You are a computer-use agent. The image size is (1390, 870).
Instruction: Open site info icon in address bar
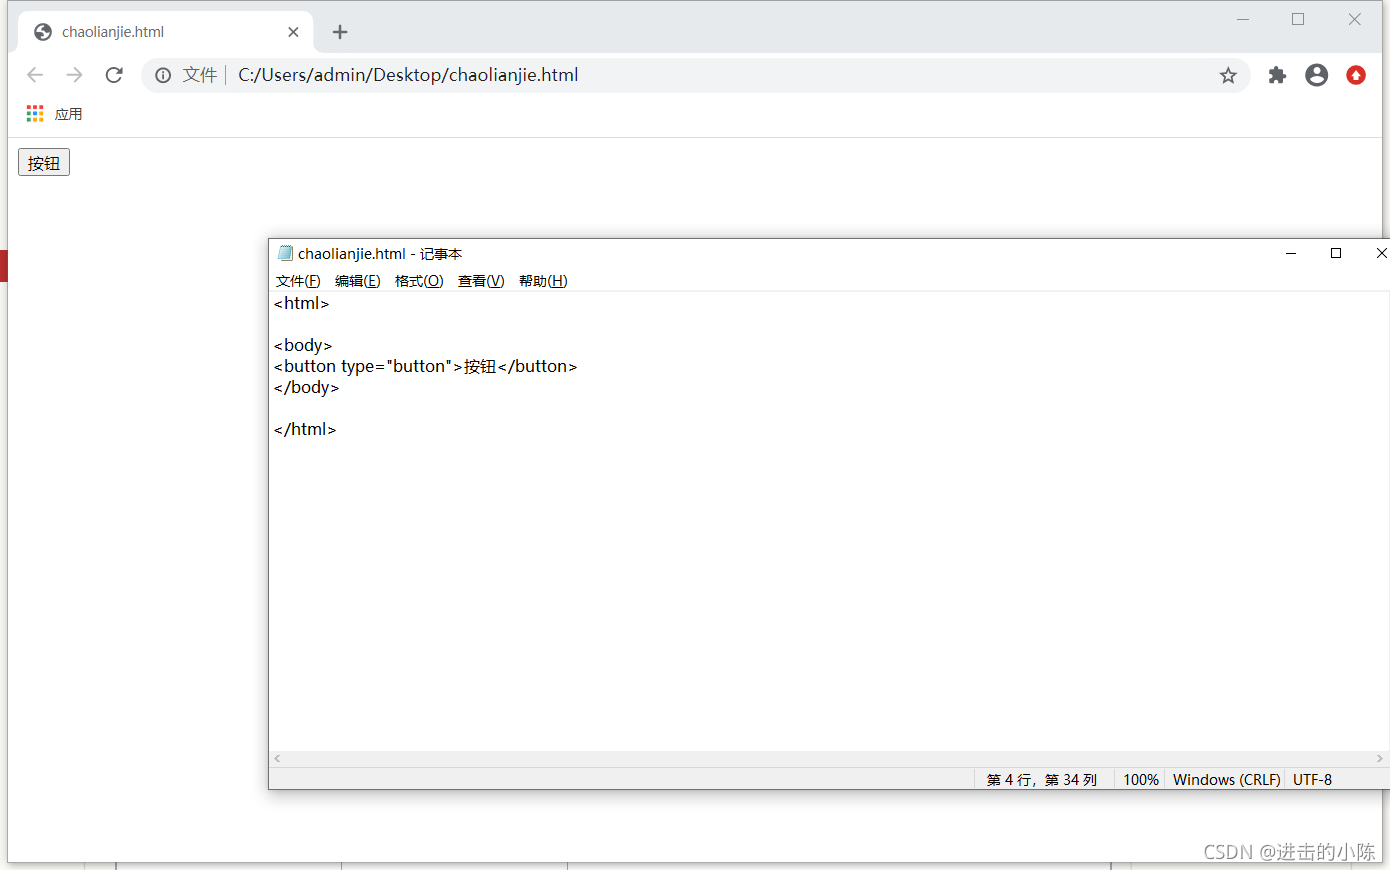tap(163, 75)
